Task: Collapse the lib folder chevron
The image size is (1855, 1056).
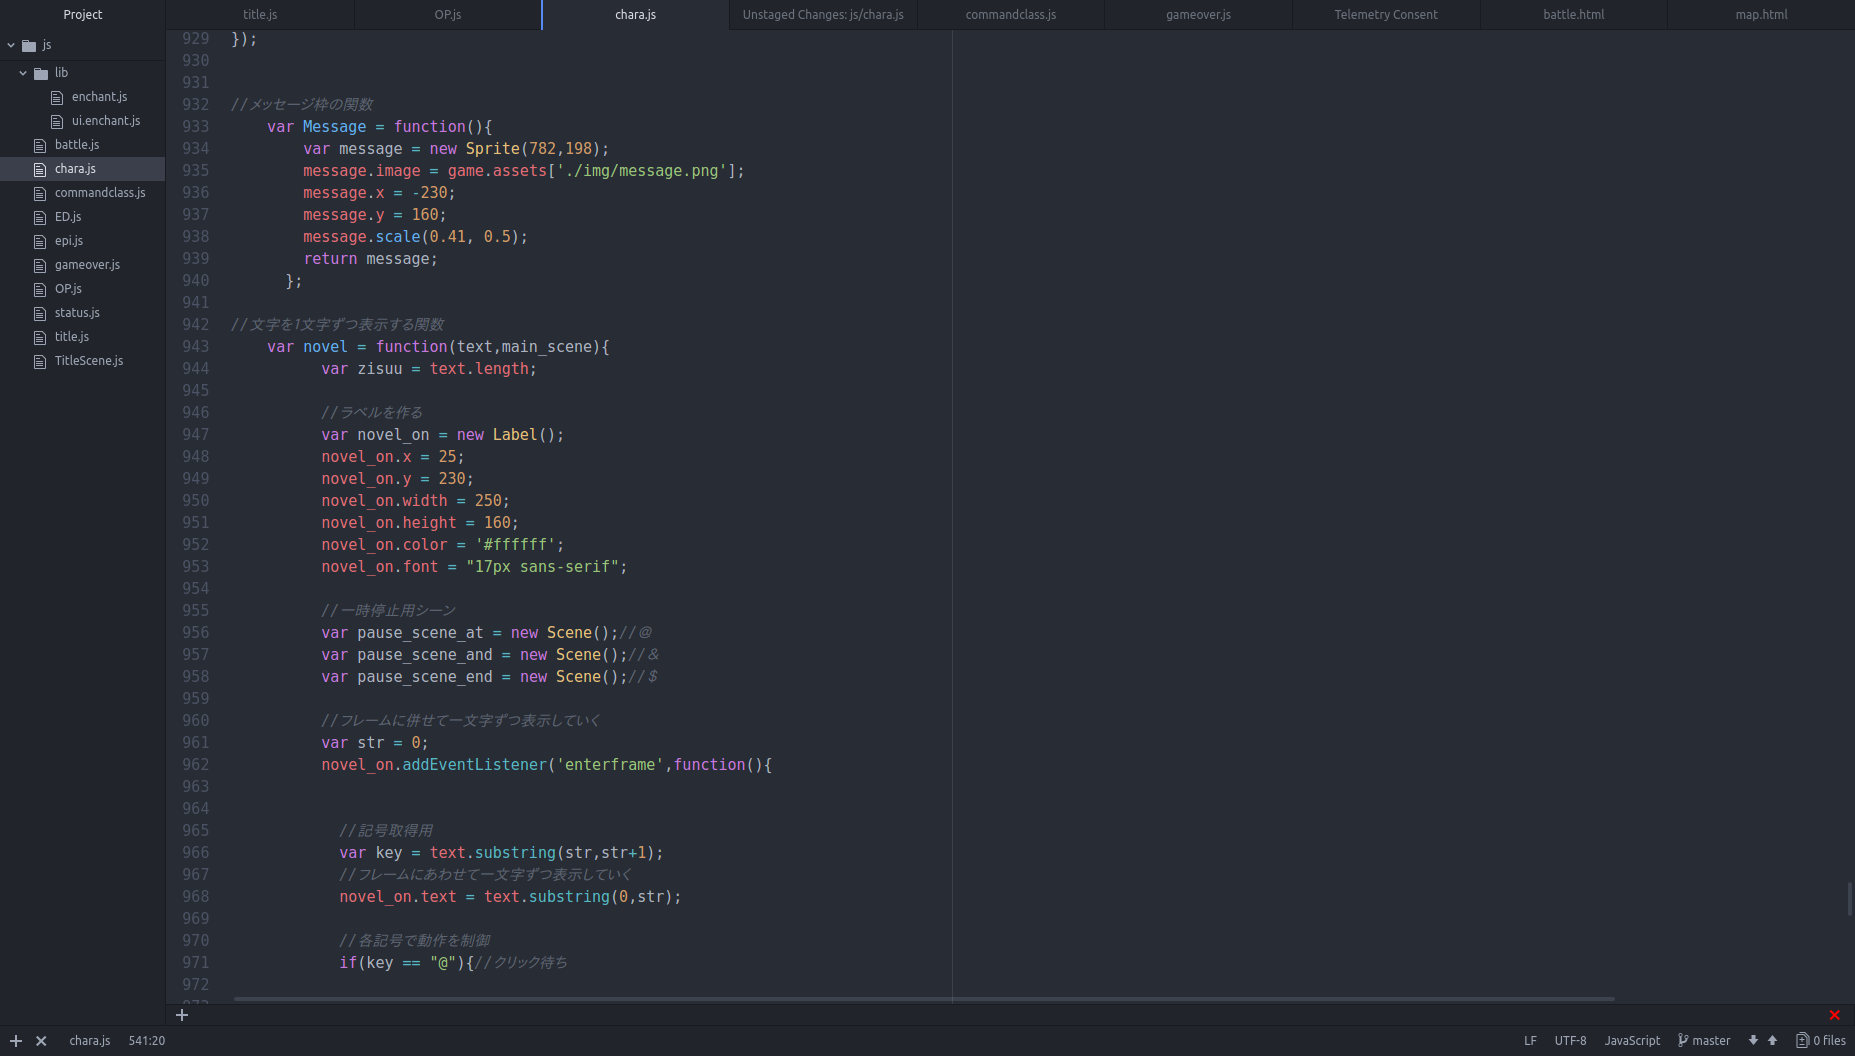Action: (x=23, y=73)
